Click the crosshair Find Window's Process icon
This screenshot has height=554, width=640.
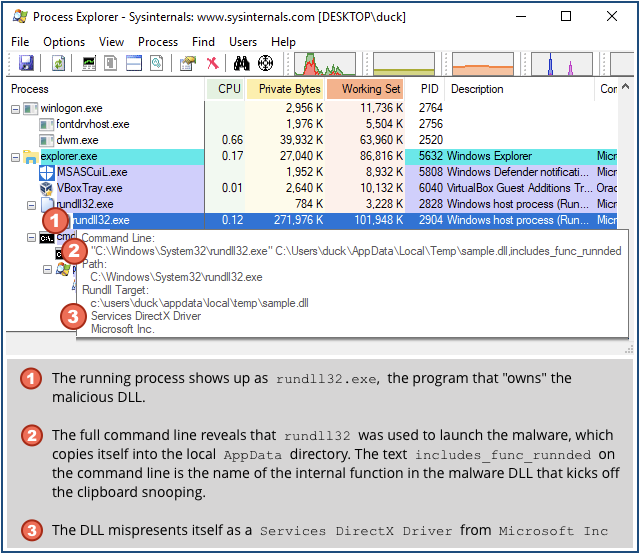point(265,63)
